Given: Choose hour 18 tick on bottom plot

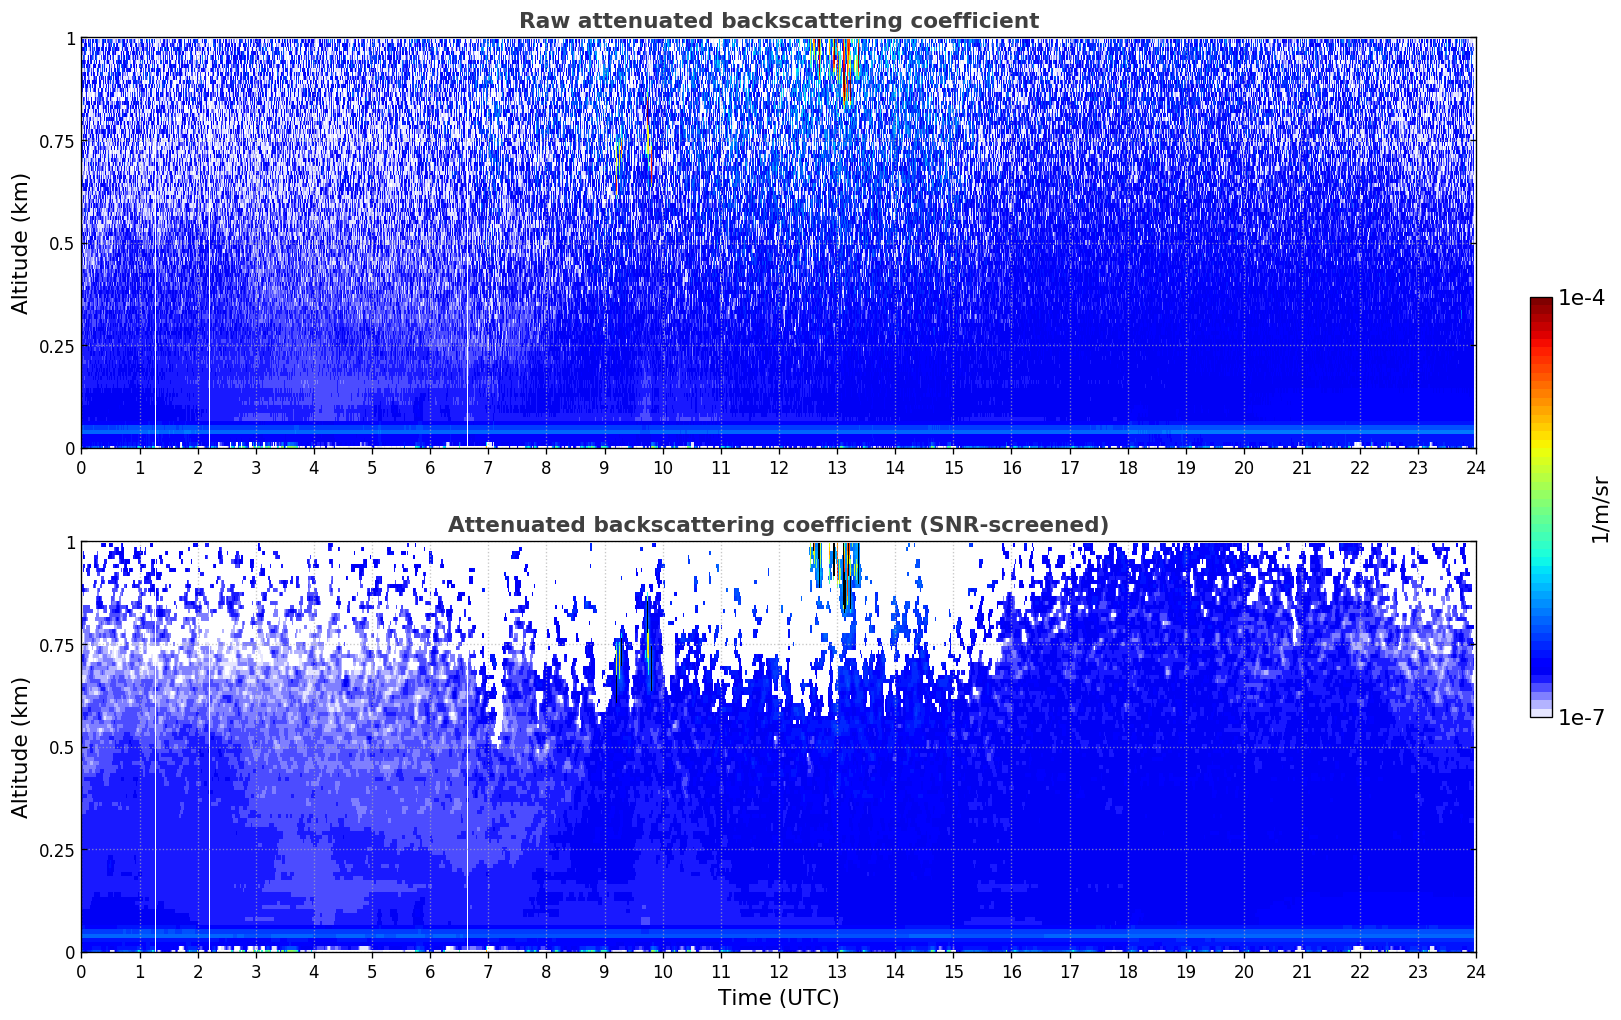Looking at the screenshot, I should 1127,971.
